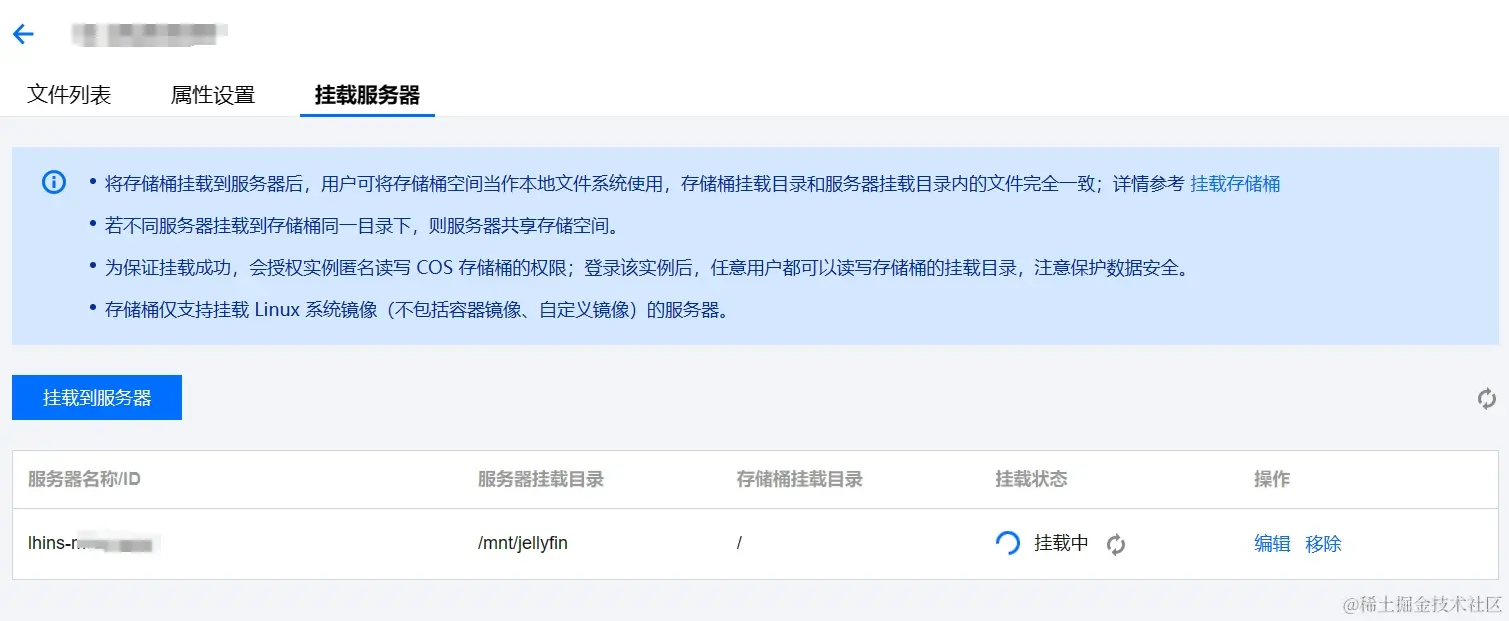
Task: Click the info icon in the notice banner
Action: (53, 182)
